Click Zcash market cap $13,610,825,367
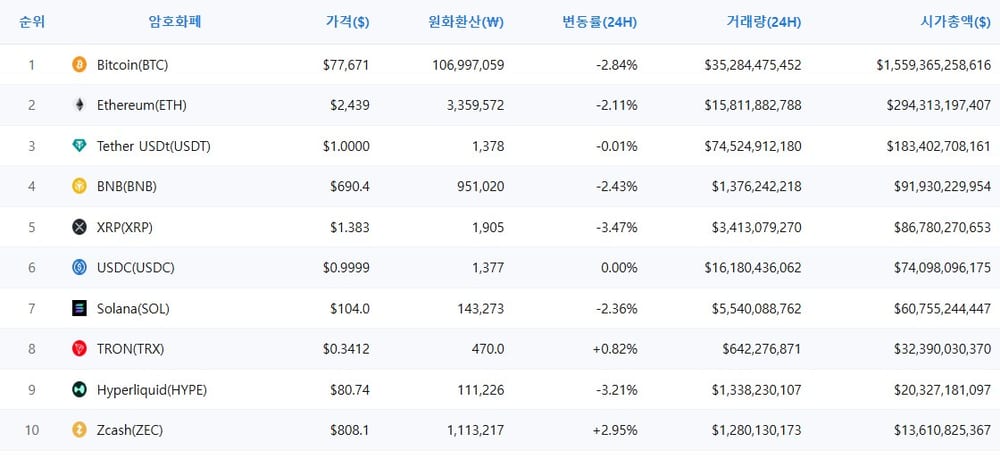The image size is (1000, 459). click(943, 430)
